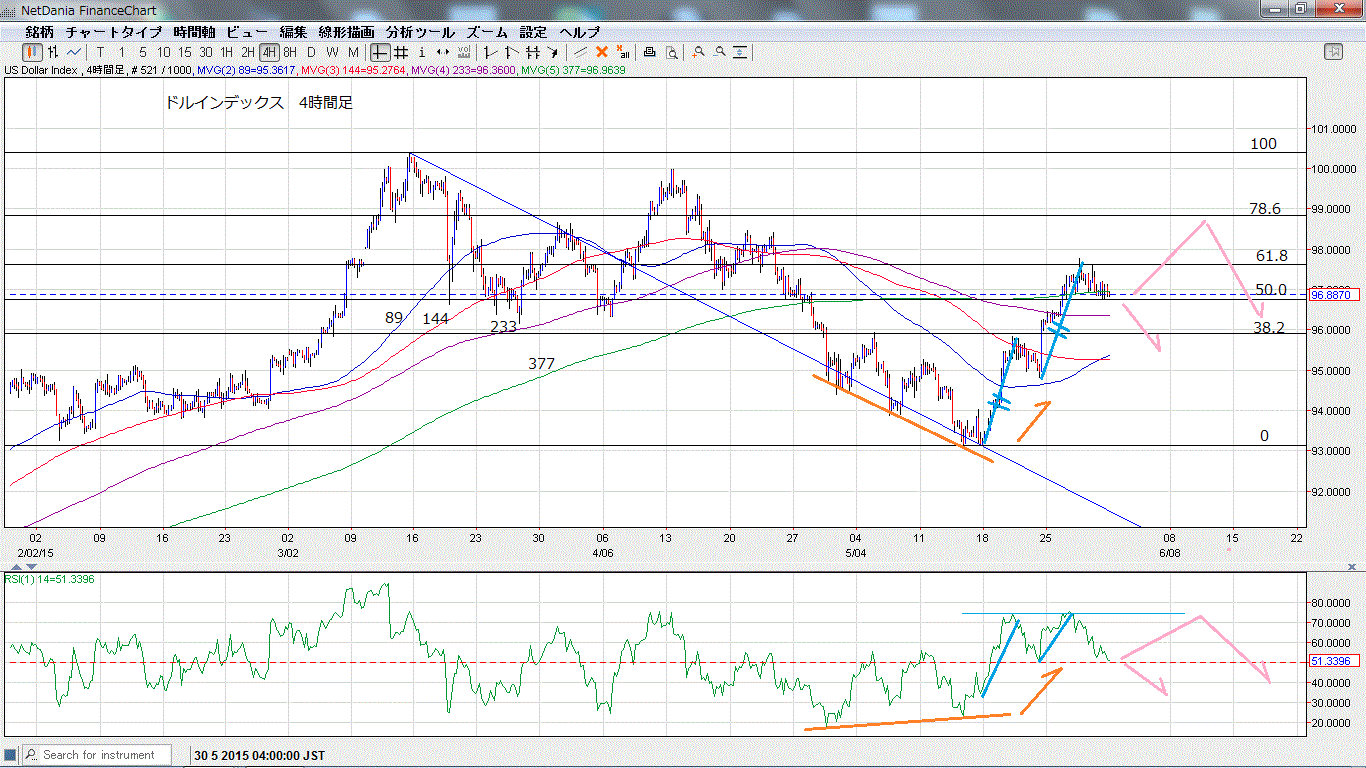Open the ズーム menu
The image size is (1366, 768).
[487, 32]
